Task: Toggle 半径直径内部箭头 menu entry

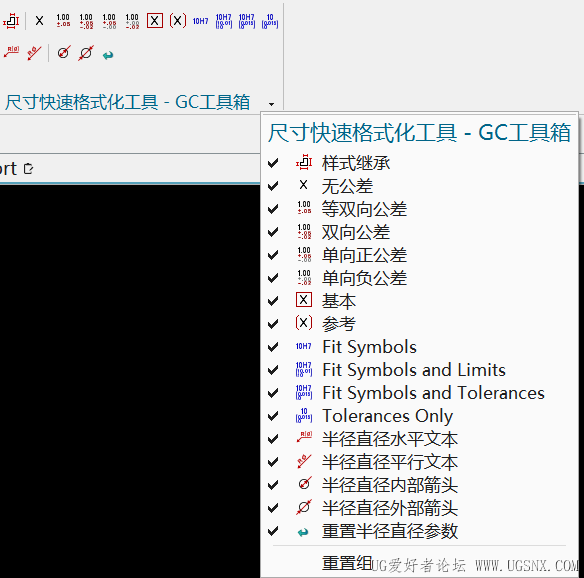Action: 419,485
